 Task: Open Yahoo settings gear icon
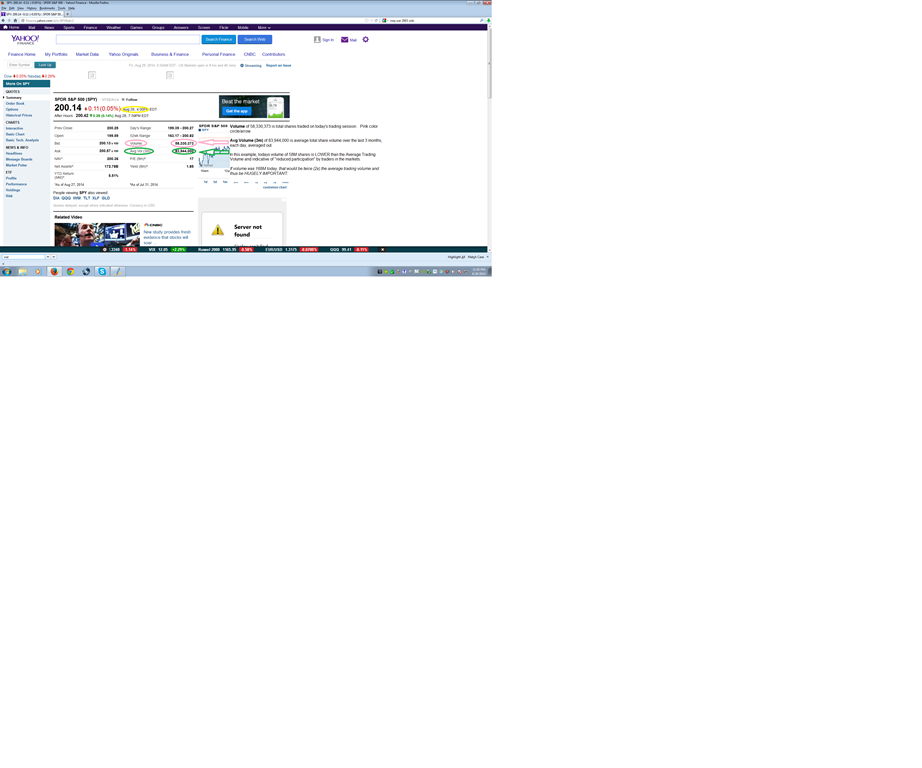pos(366,39)
